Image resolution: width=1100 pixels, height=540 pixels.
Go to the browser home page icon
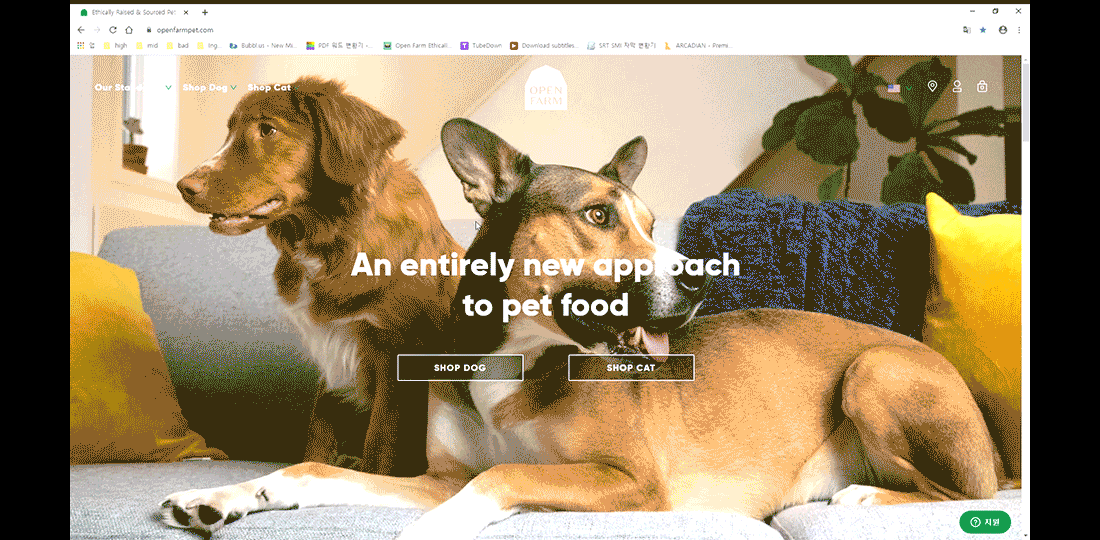click(x=129, y=30)
